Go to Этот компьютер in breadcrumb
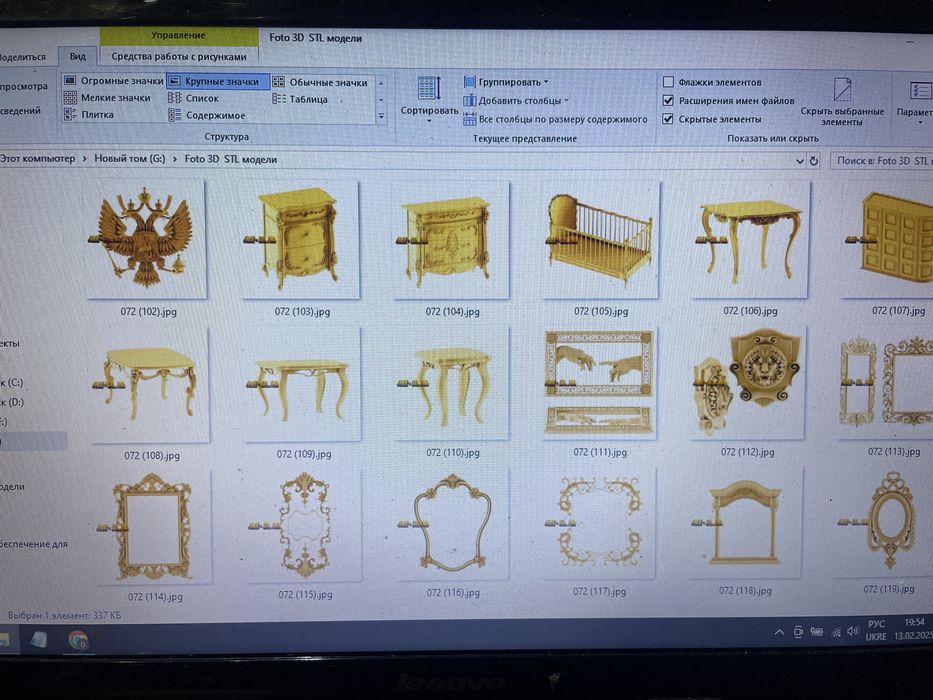This screenshot has height=700, width=933. pyautogui.click(x=37, y=158)
